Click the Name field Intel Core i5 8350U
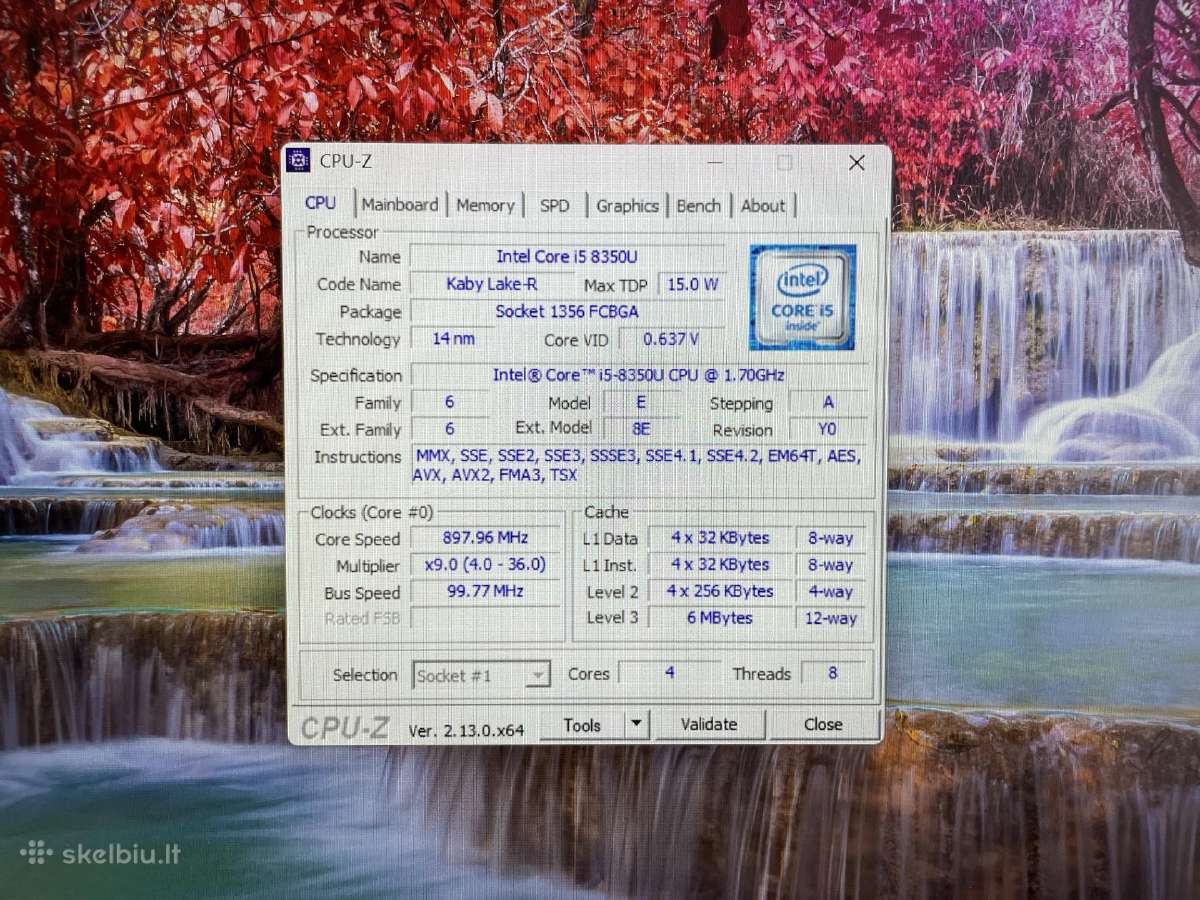This screenshot has height=900, width=1200. (567, 257)
